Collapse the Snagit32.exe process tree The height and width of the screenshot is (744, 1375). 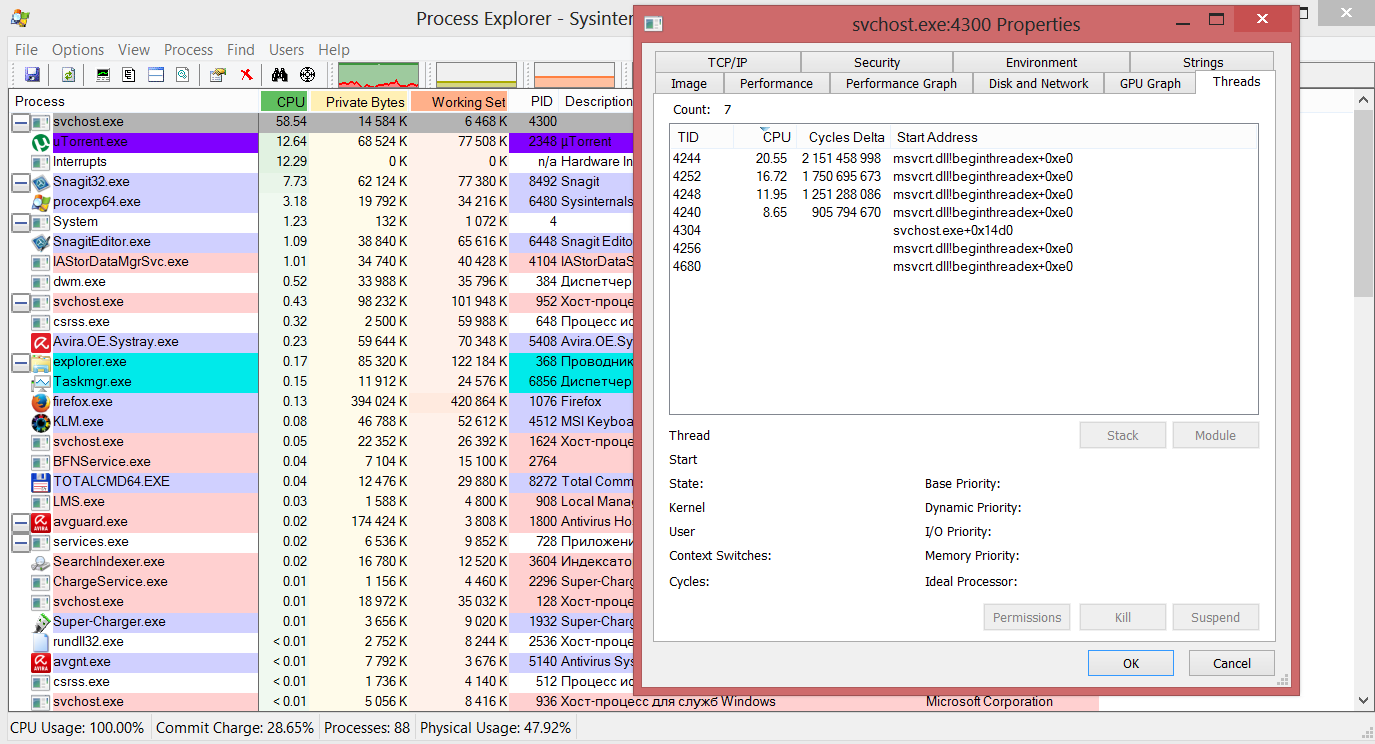tap(20, 182)
